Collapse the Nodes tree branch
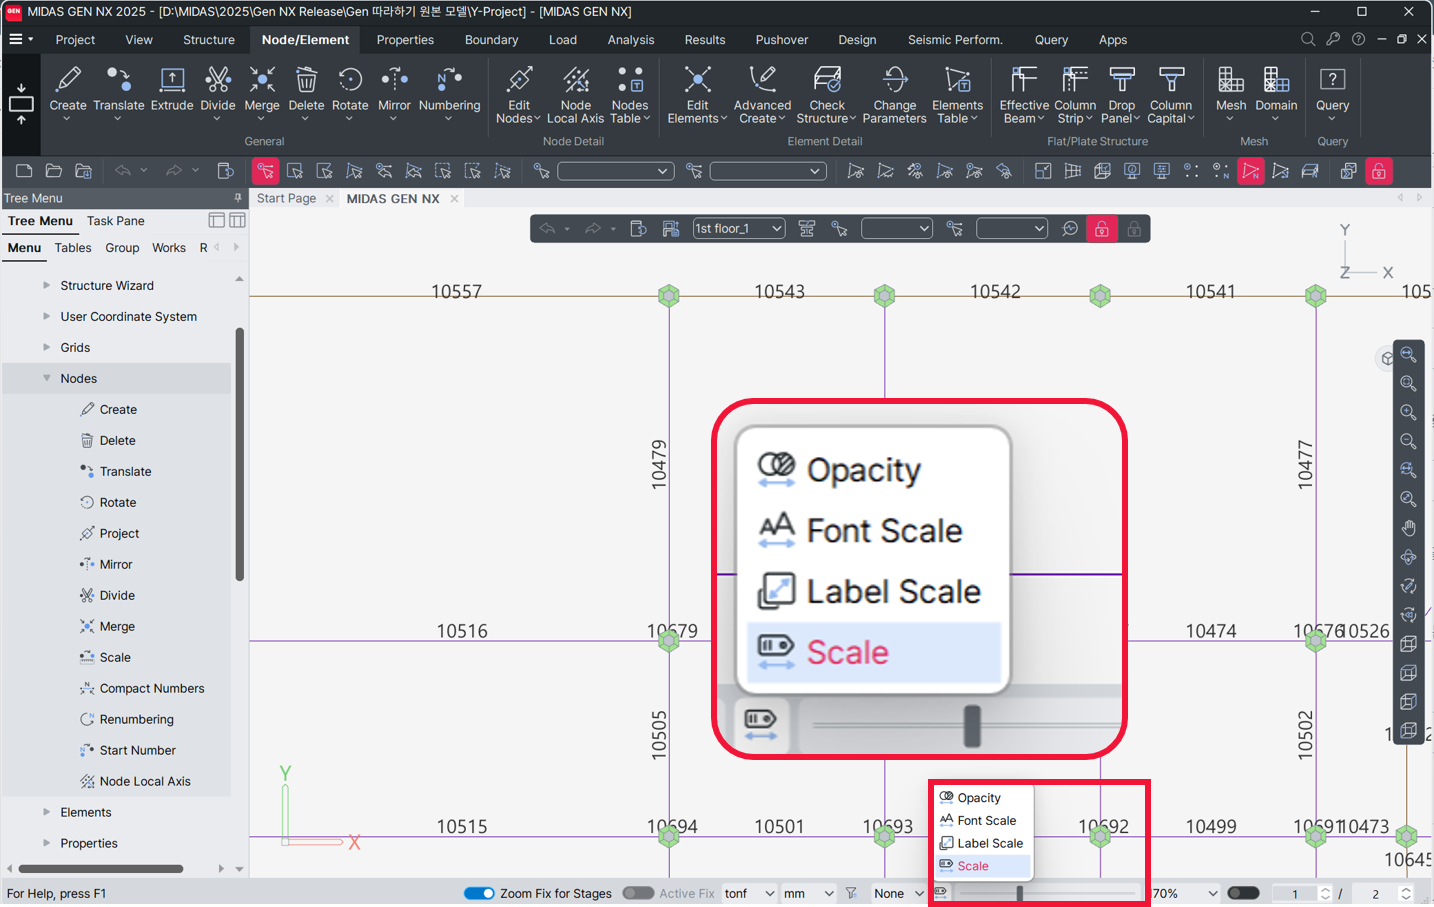The width and height of the screenshot is (1434, 907). point(46,378)
